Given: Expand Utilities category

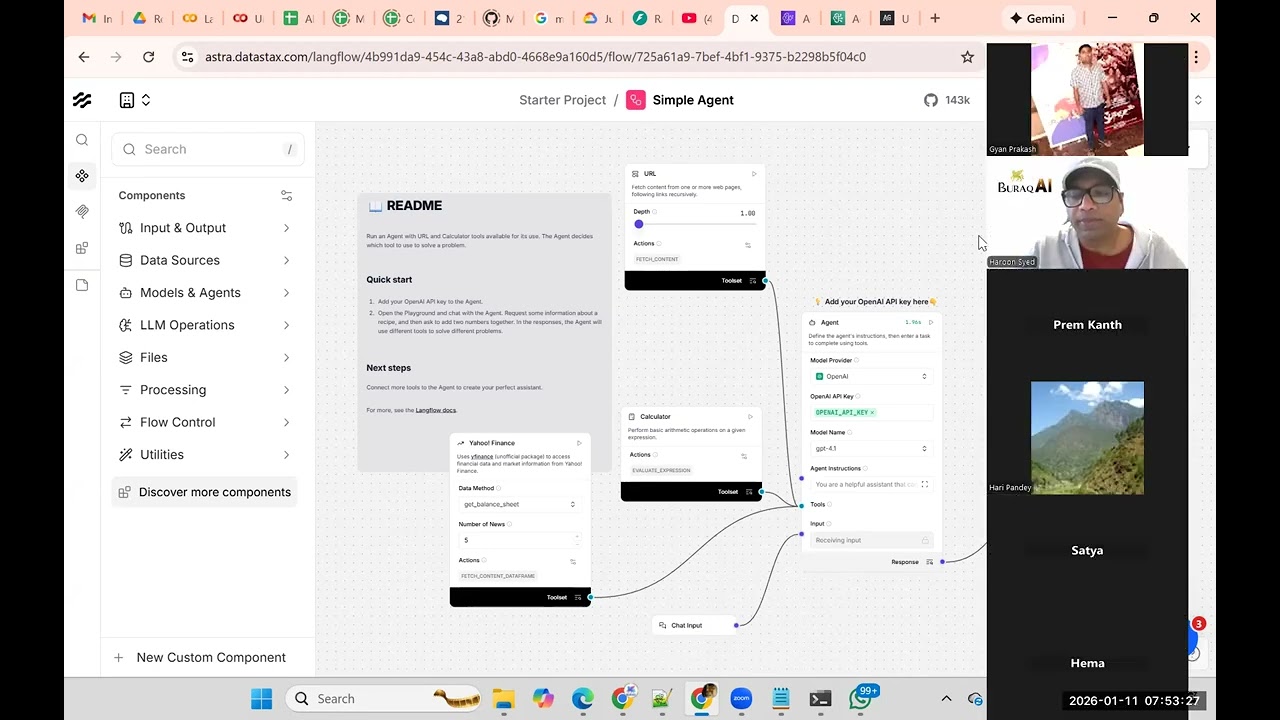Looking at the screenshot, I should 205,454.
